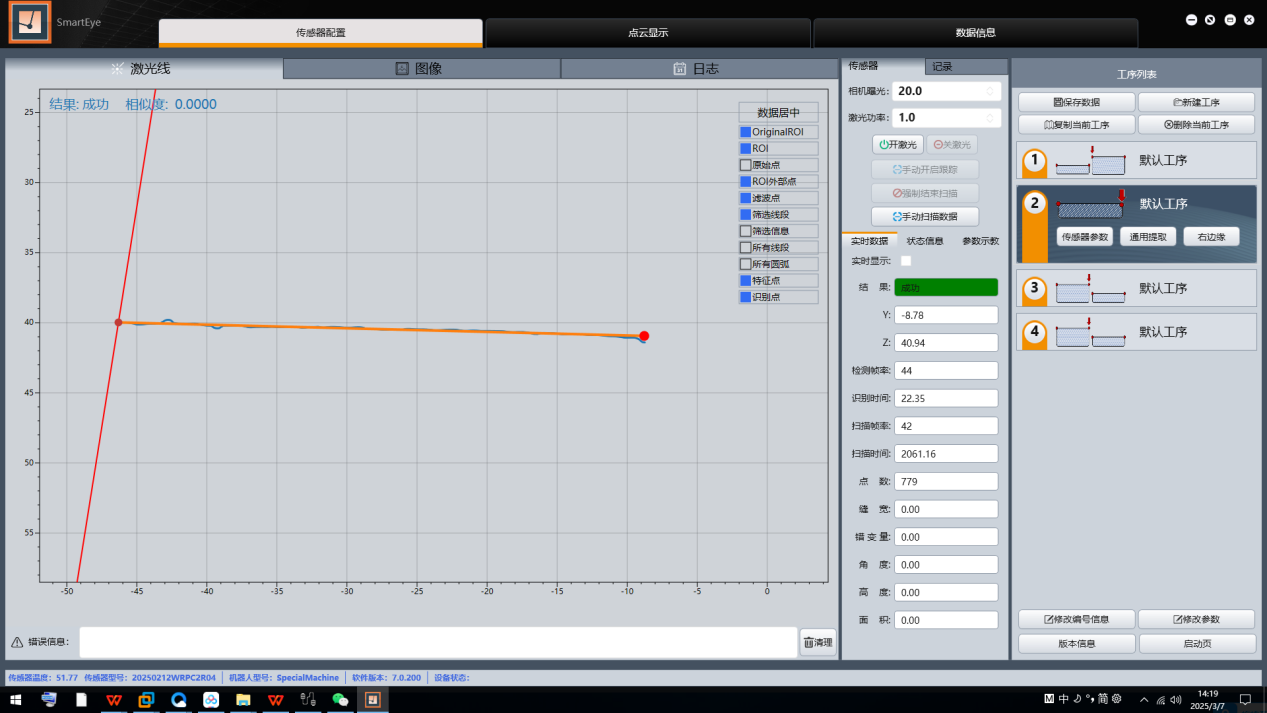Select process item number 3
1267x713 pixels.
1136,288
